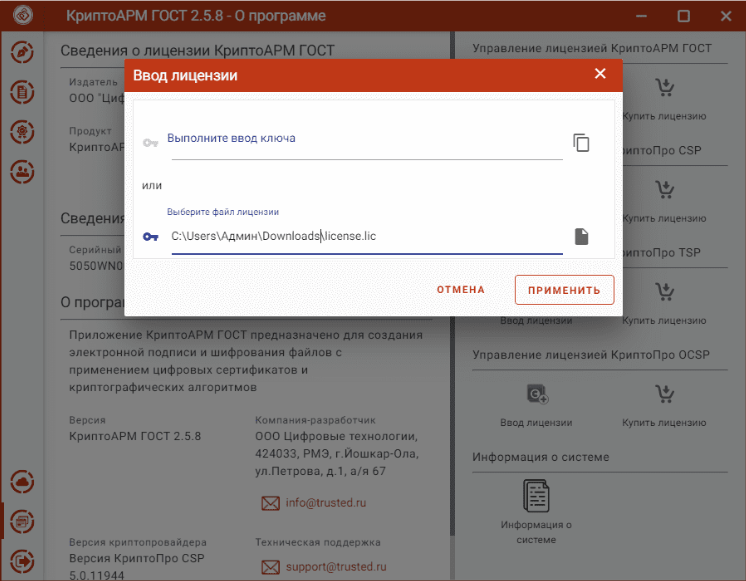The height and width of the screenshot is (581, 746).
Task: Click the support@trusted.ru email link
Action: click(x=336, y=567)
